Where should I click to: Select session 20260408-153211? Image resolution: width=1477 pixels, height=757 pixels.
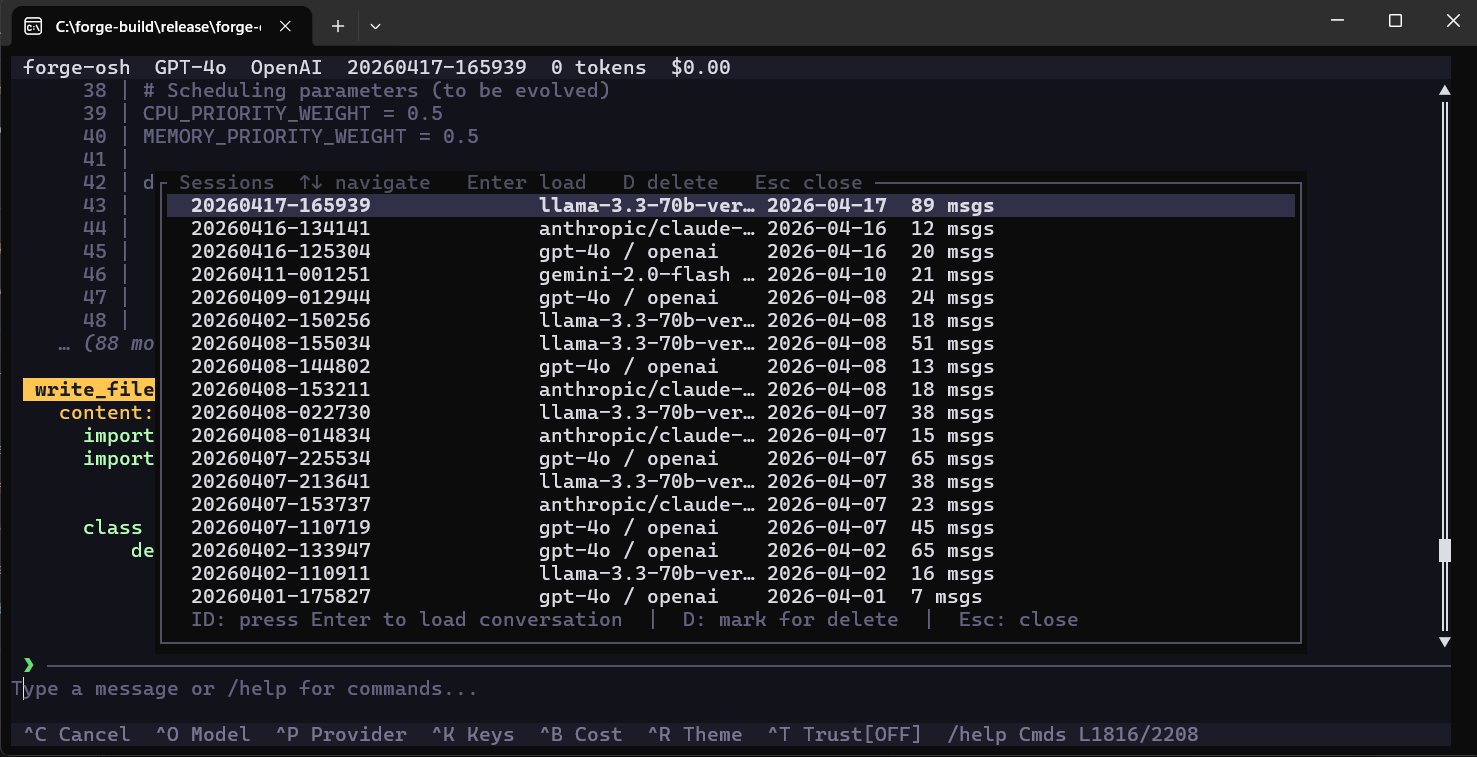tap(730, 390)
